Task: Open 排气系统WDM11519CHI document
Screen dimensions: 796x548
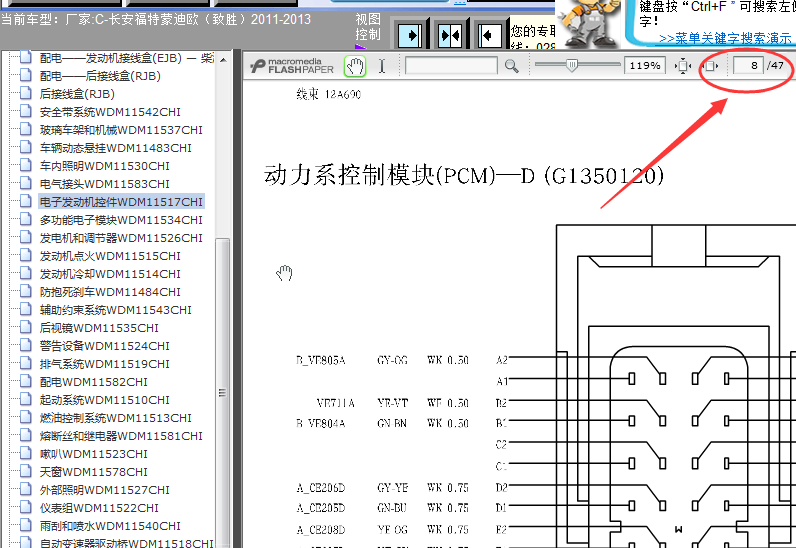Action: coord(105,364)
